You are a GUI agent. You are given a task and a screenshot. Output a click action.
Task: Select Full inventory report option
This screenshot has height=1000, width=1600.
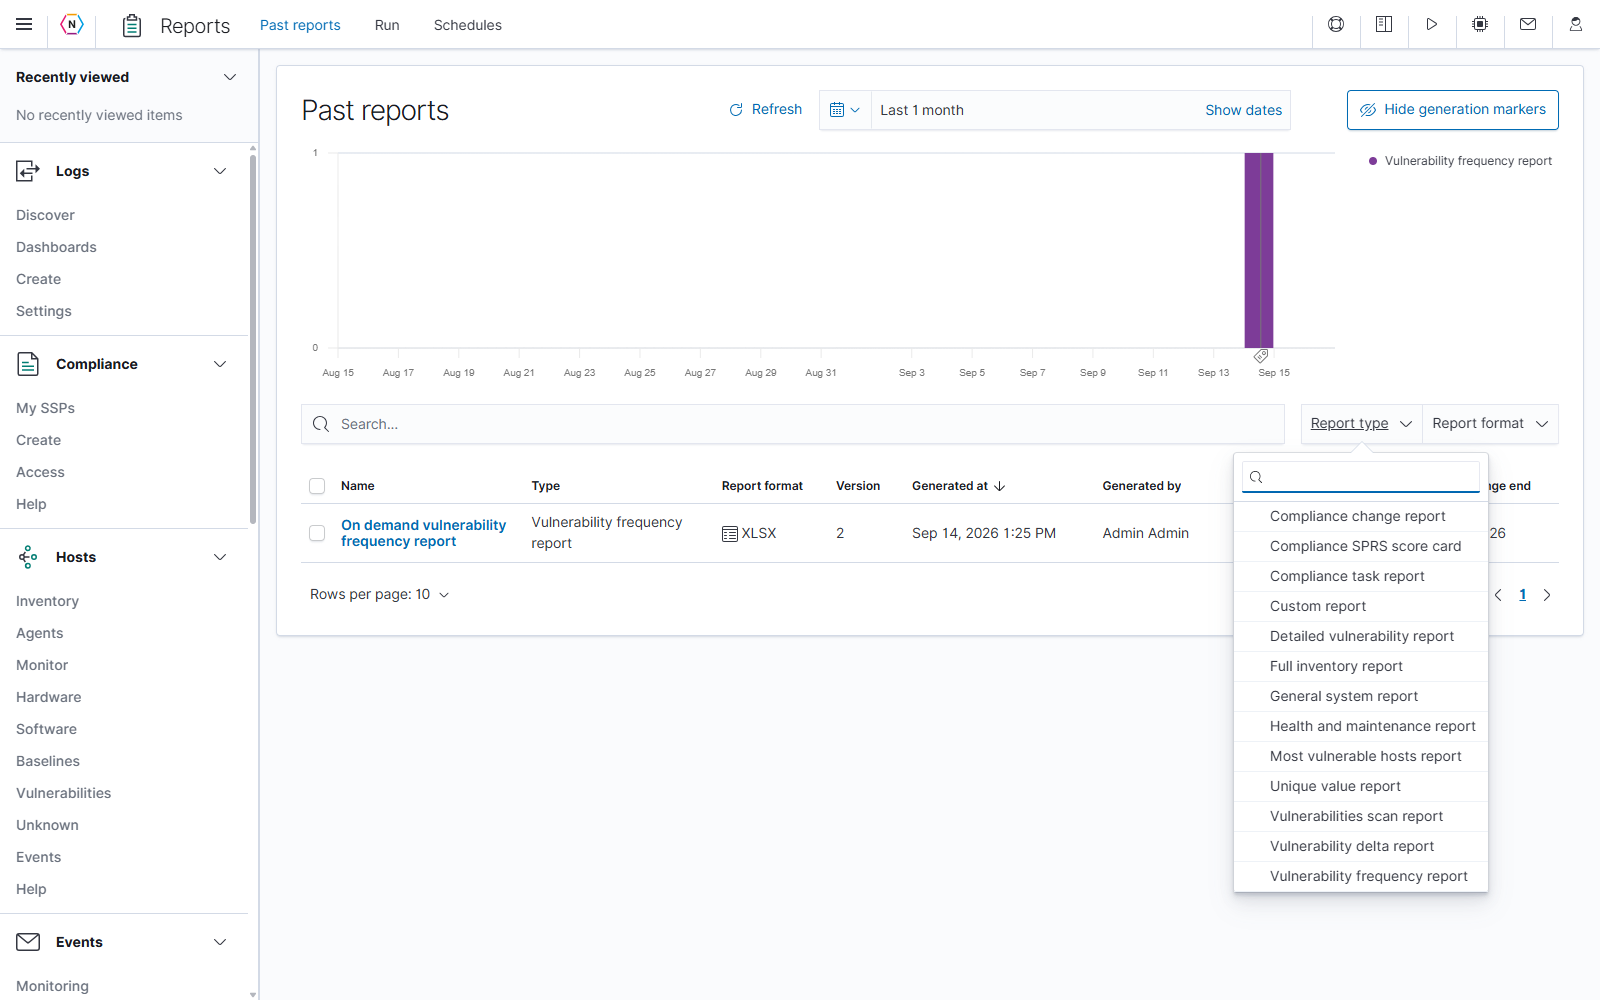coord(1361,667)
